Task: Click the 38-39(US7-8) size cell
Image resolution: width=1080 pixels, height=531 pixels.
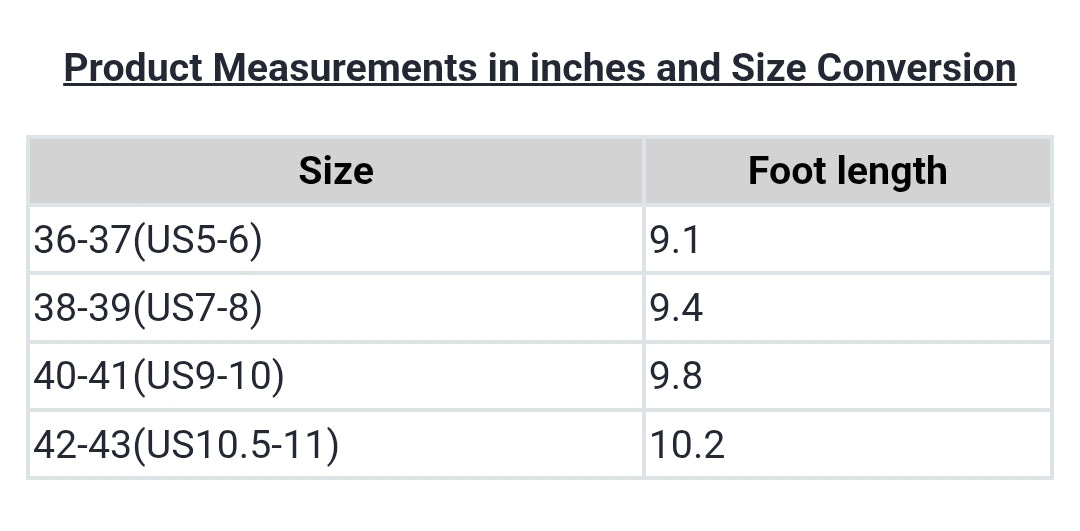Action: coord(147,308)
